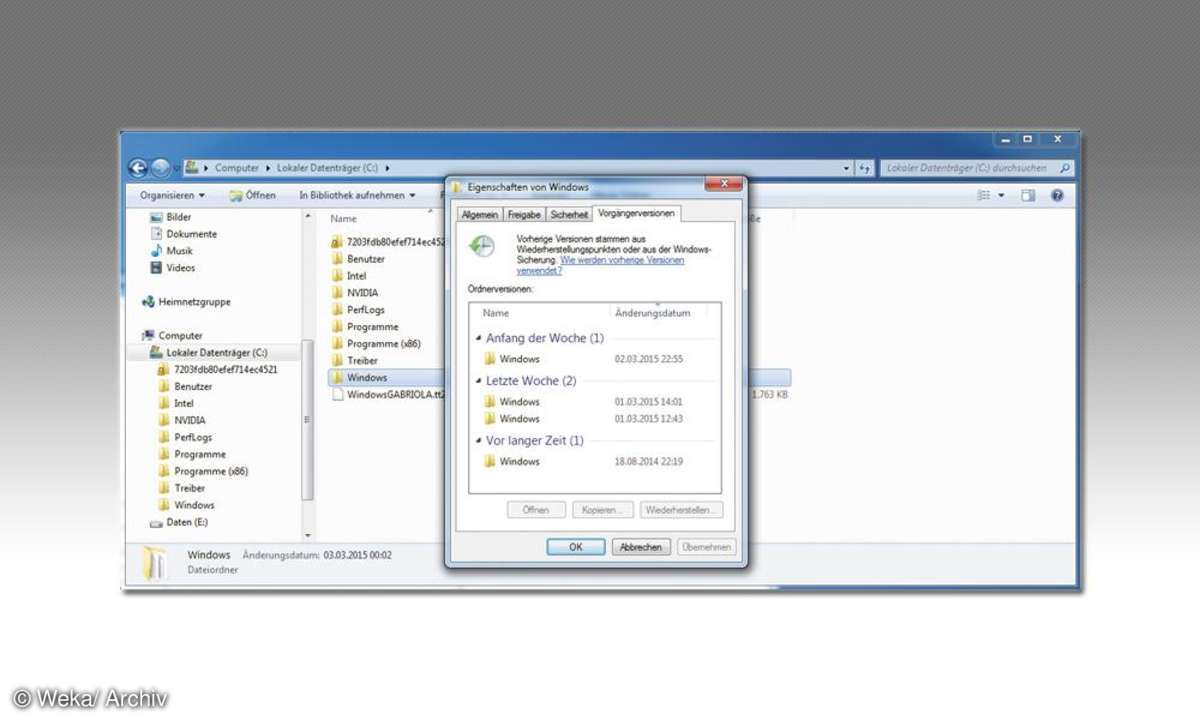Go back with the Explorer back arrow
This screenshot has height=720, width=1200.
point(139,168)
